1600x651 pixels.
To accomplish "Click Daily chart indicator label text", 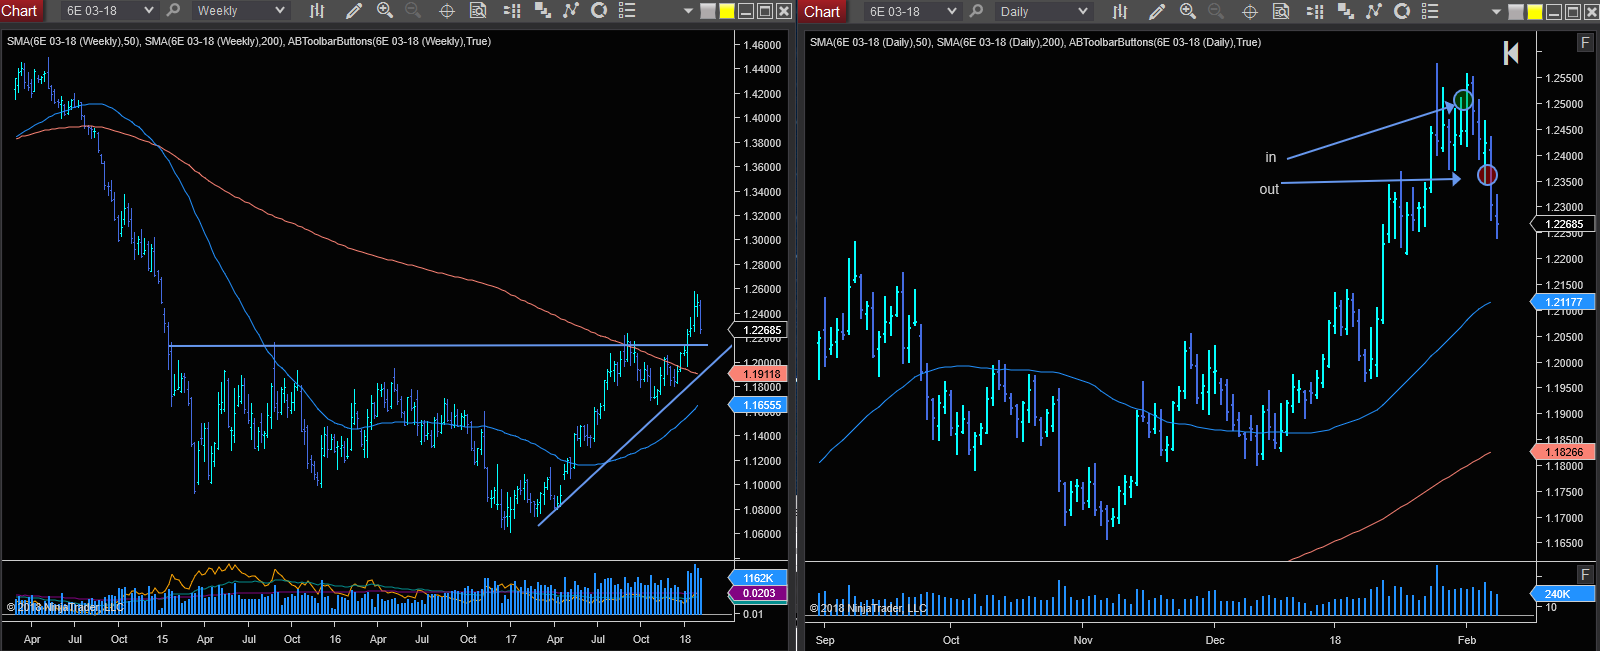I will [1035, 42].
